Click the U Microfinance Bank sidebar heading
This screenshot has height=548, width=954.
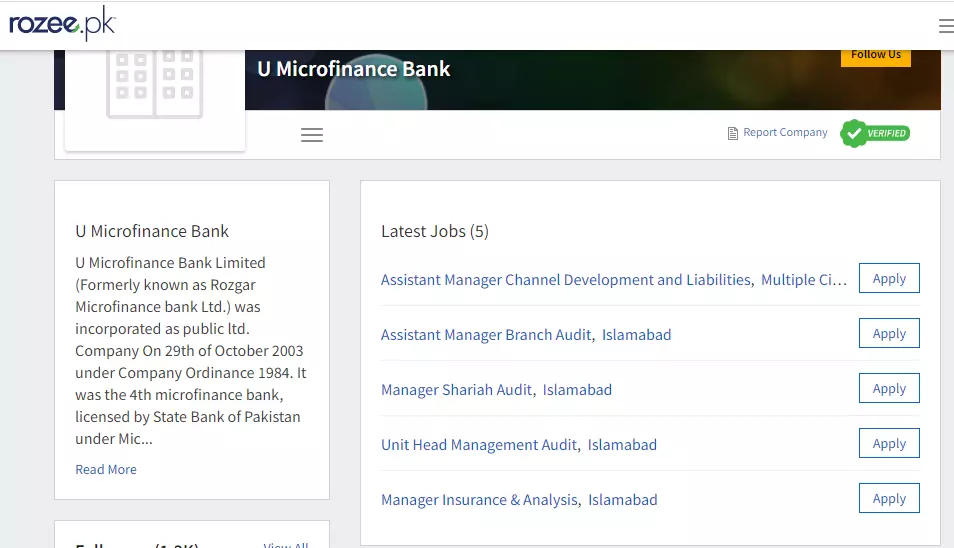click(x=152, y=232)
